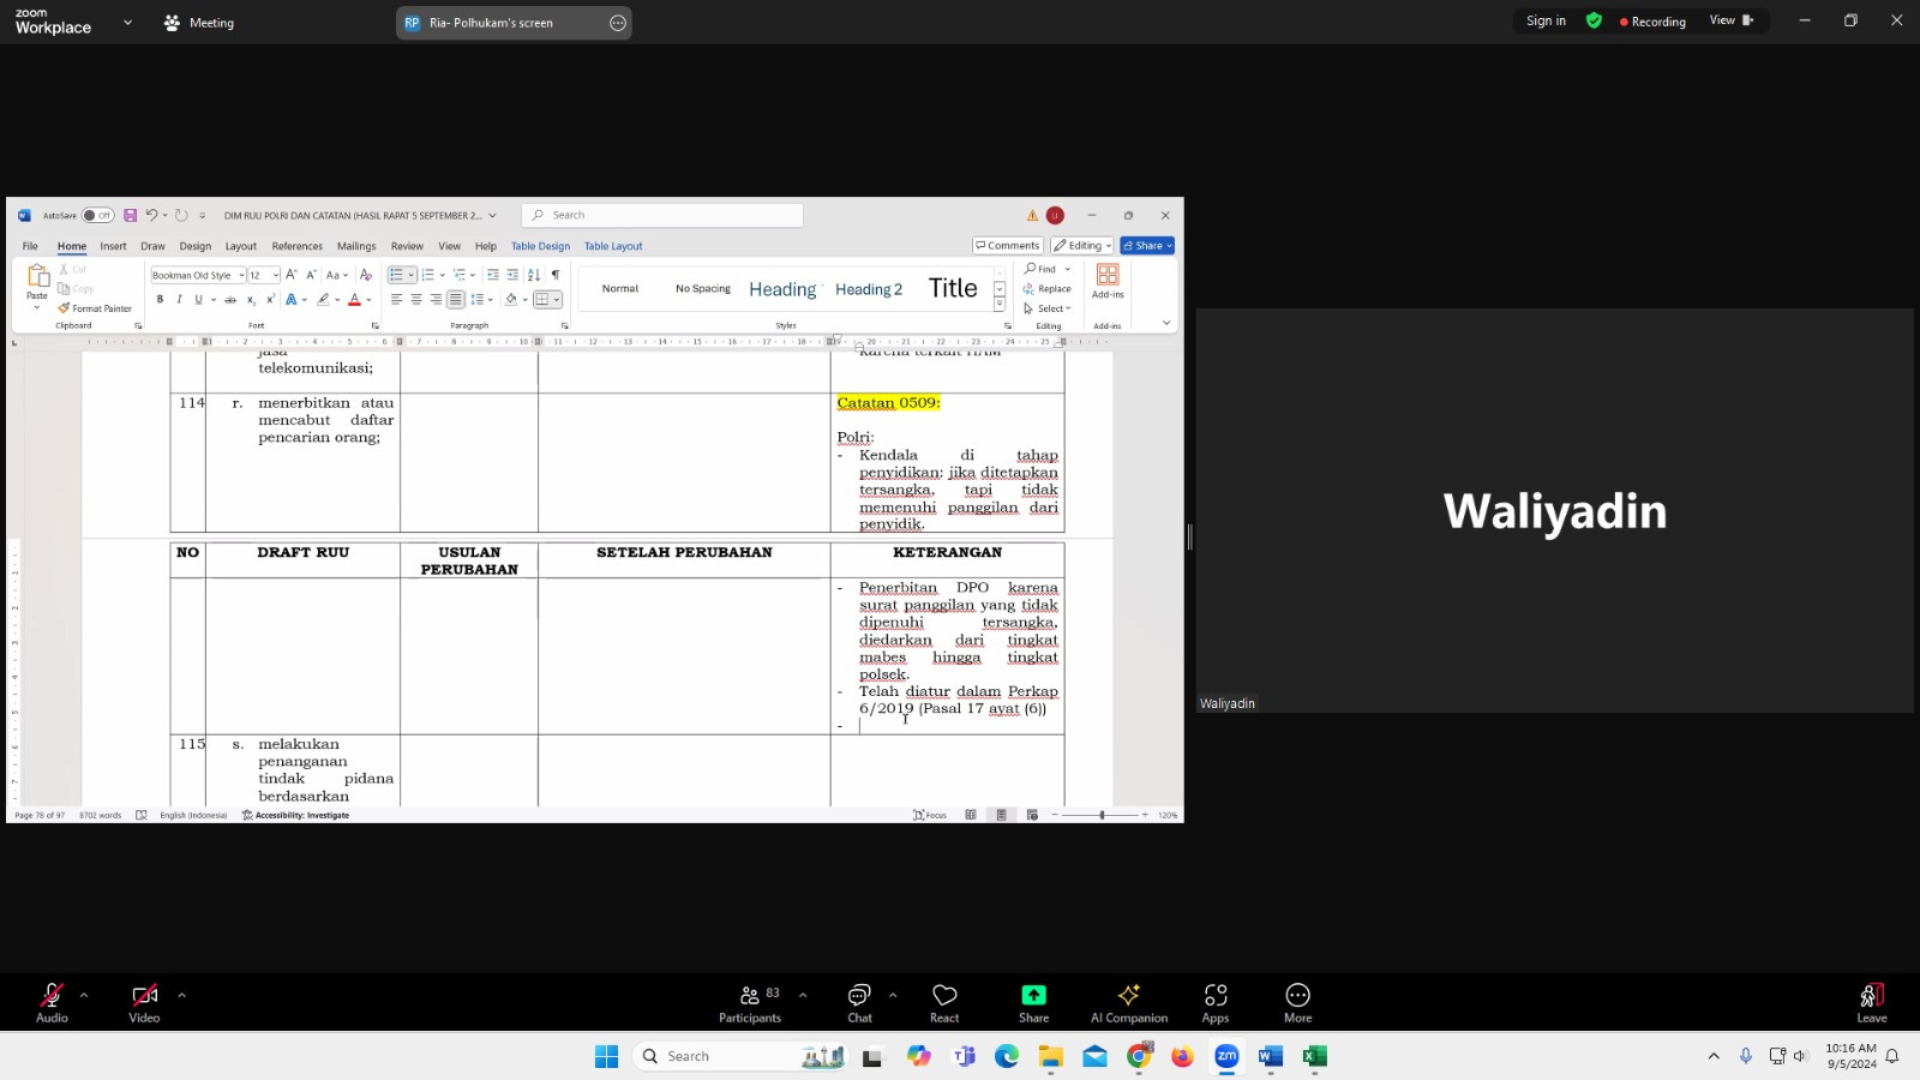Open the Insert ribbon tab
This screenshot has width=1920, height=1080.
coord(113,246)
